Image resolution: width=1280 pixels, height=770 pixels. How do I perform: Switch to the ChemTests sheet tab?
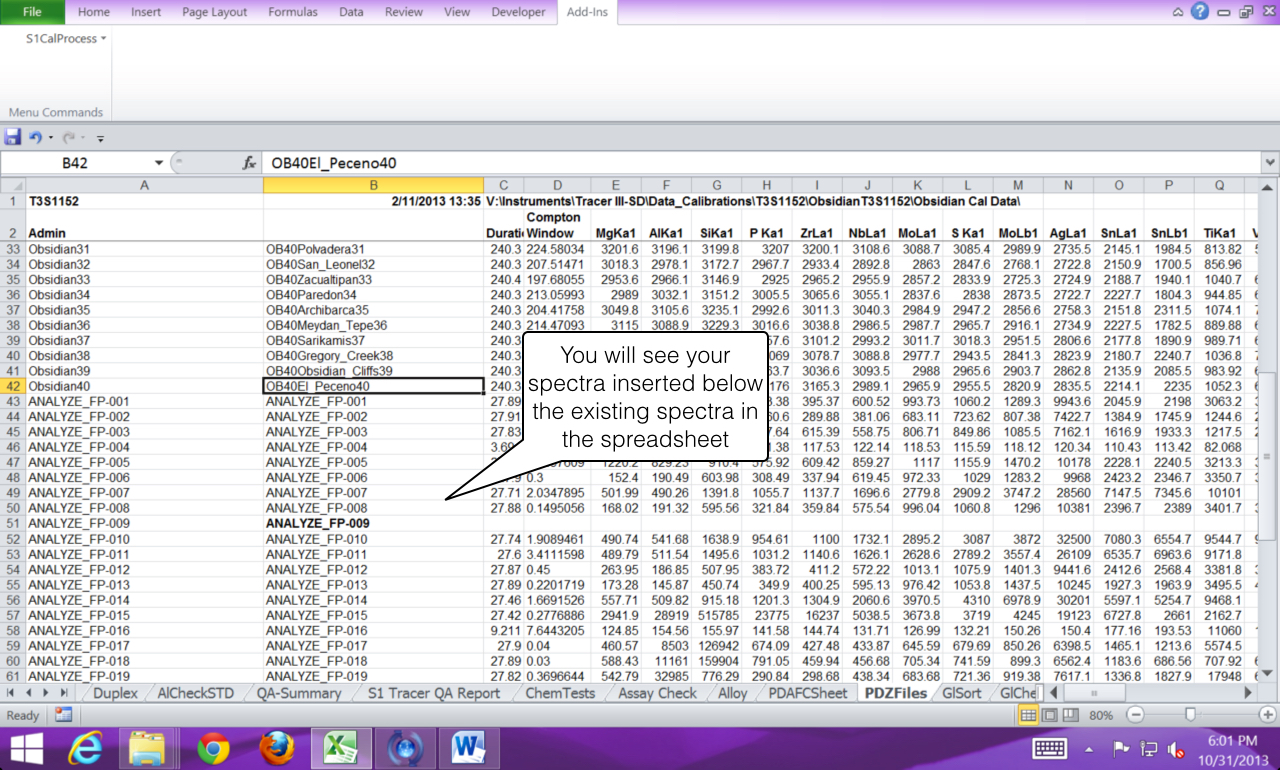tap(560, 693)
